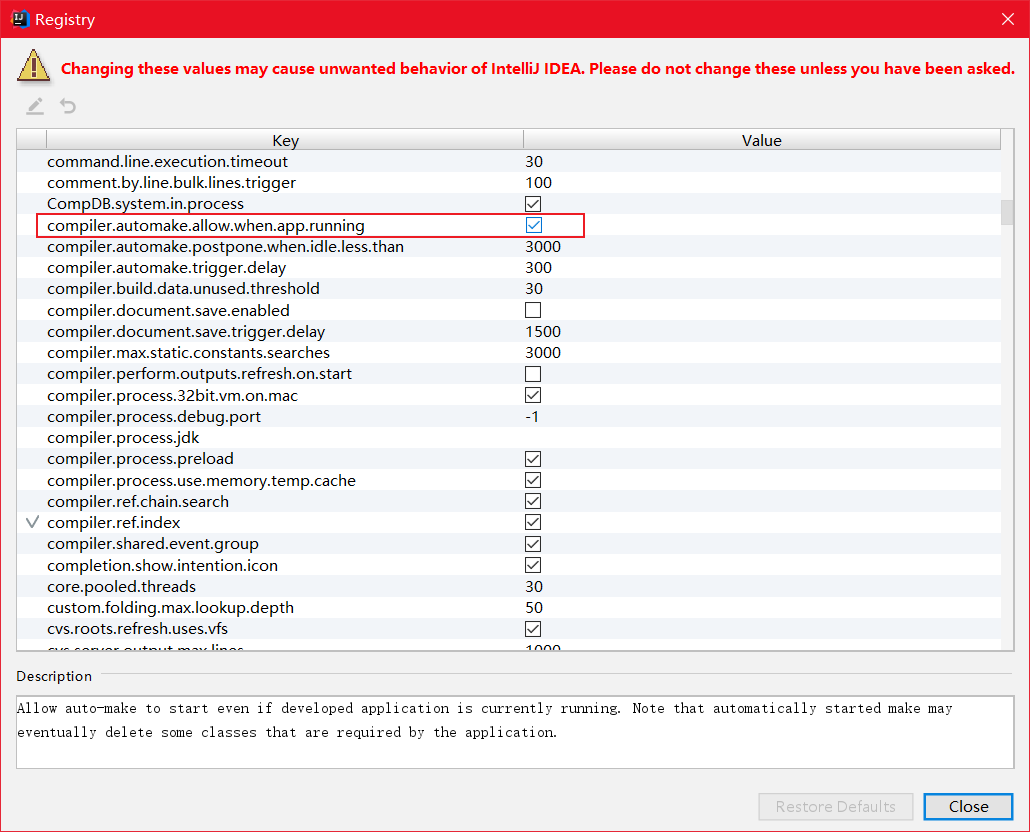Toggle completion.show.intention.icon checkbox
1030x832 pixels.
533,565
